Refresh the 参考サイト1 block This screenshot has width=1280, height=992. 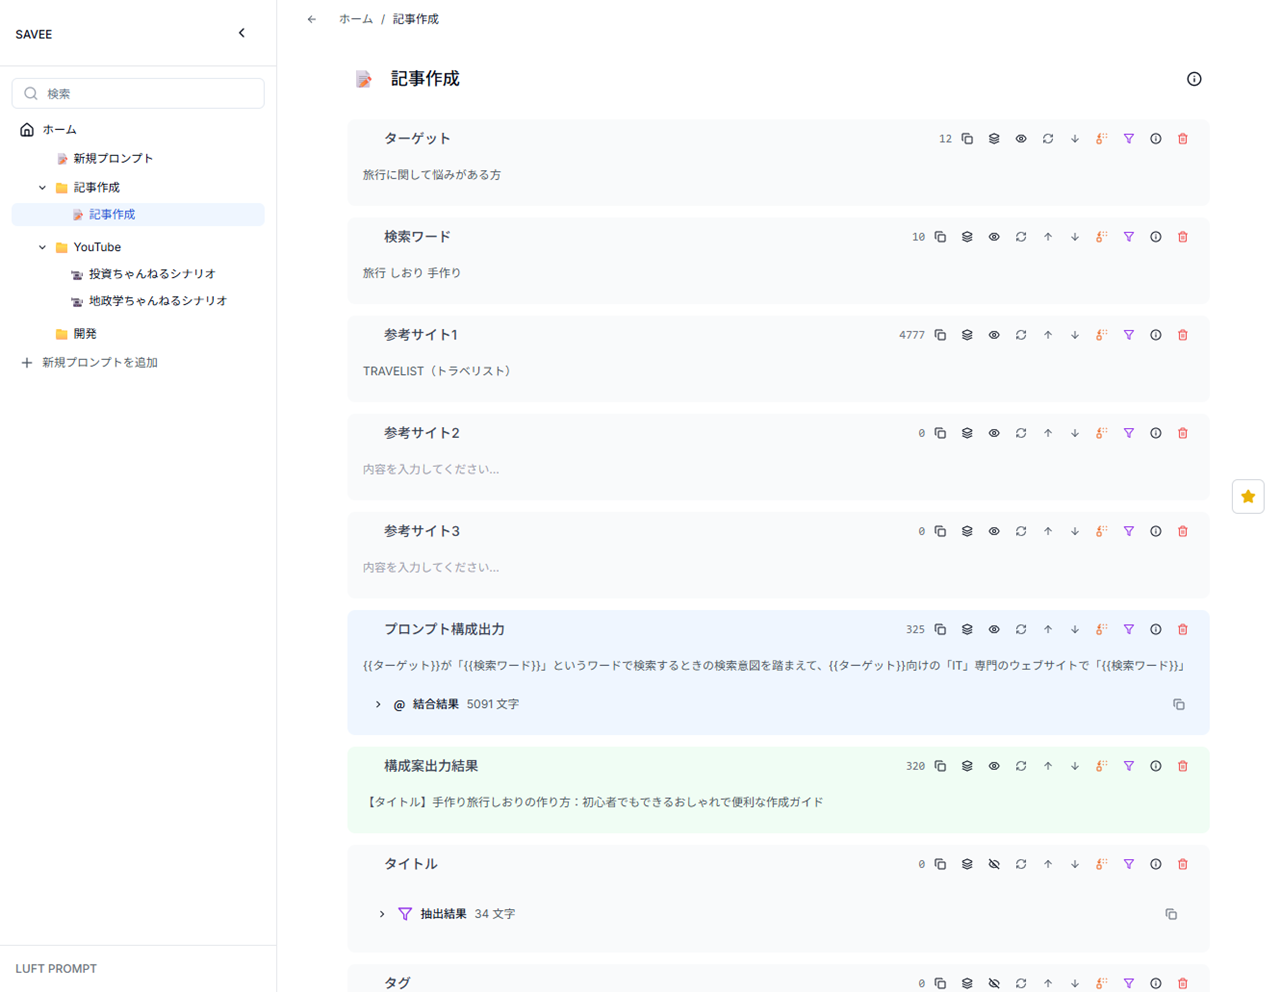tap(1021, 335)
